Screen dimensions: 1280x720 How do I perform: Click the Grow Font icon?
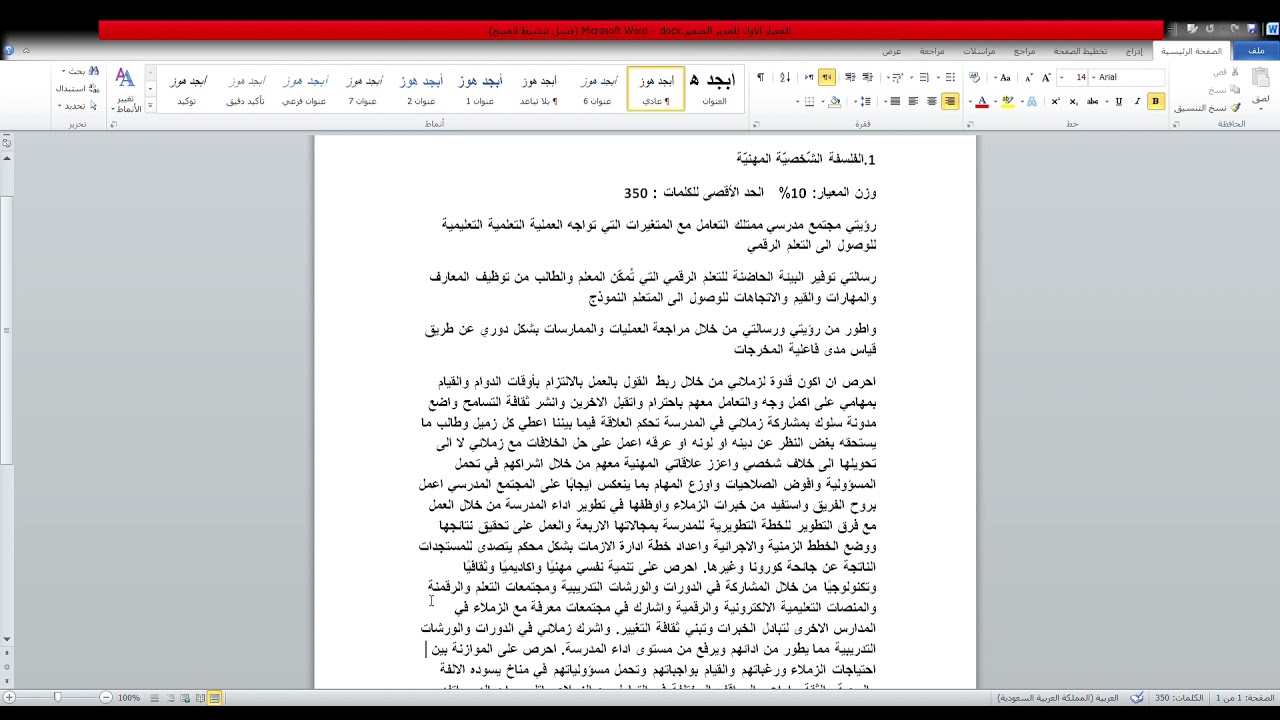[1046, 77]
